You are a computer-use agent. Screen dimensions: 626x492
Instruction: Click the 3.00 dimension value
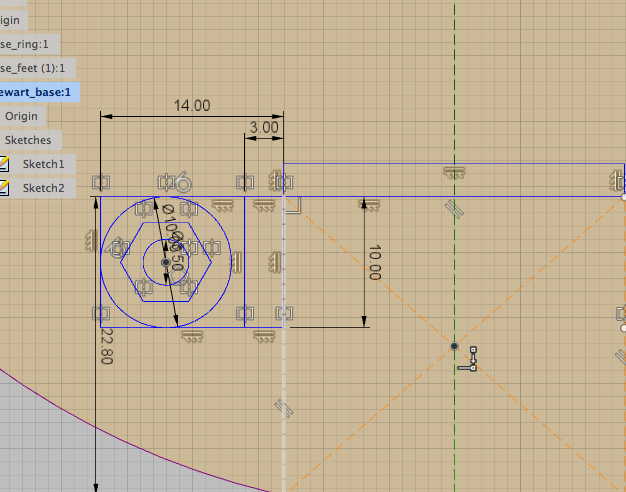(x=264, y=128)
